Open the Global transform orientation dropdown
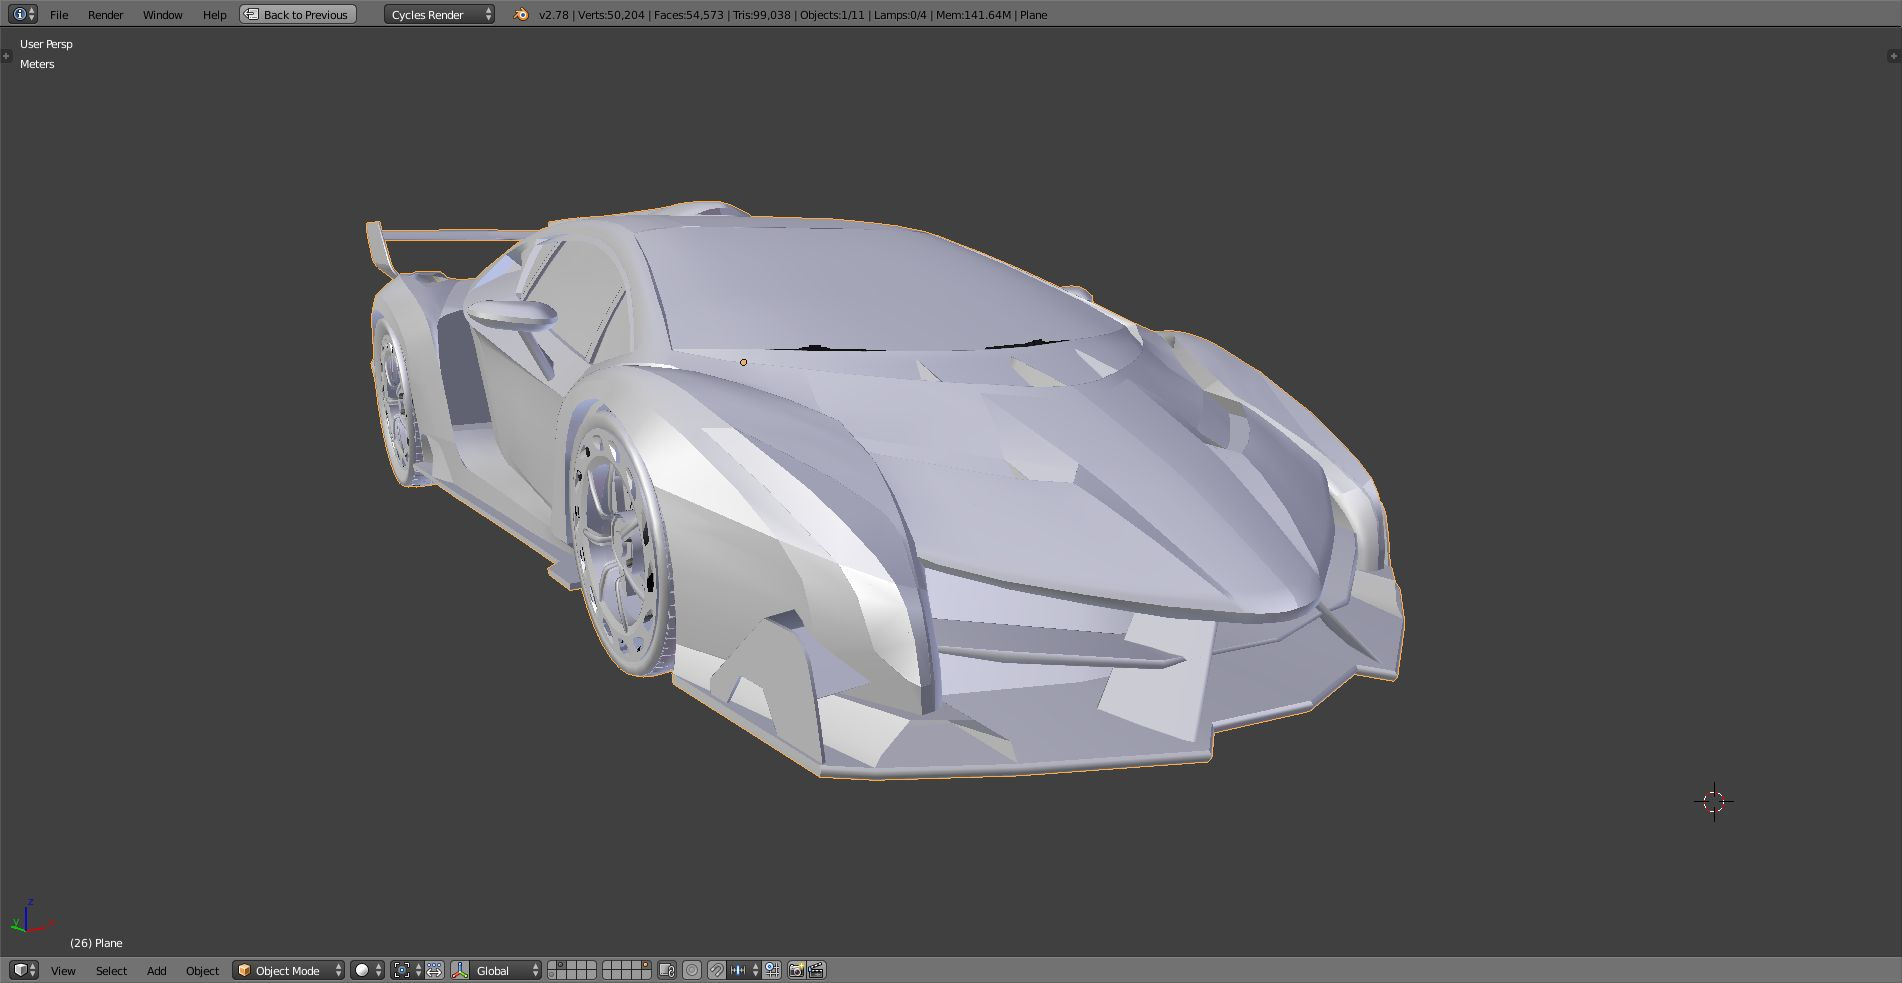1902x983 pixels. (x=506, y=970)
